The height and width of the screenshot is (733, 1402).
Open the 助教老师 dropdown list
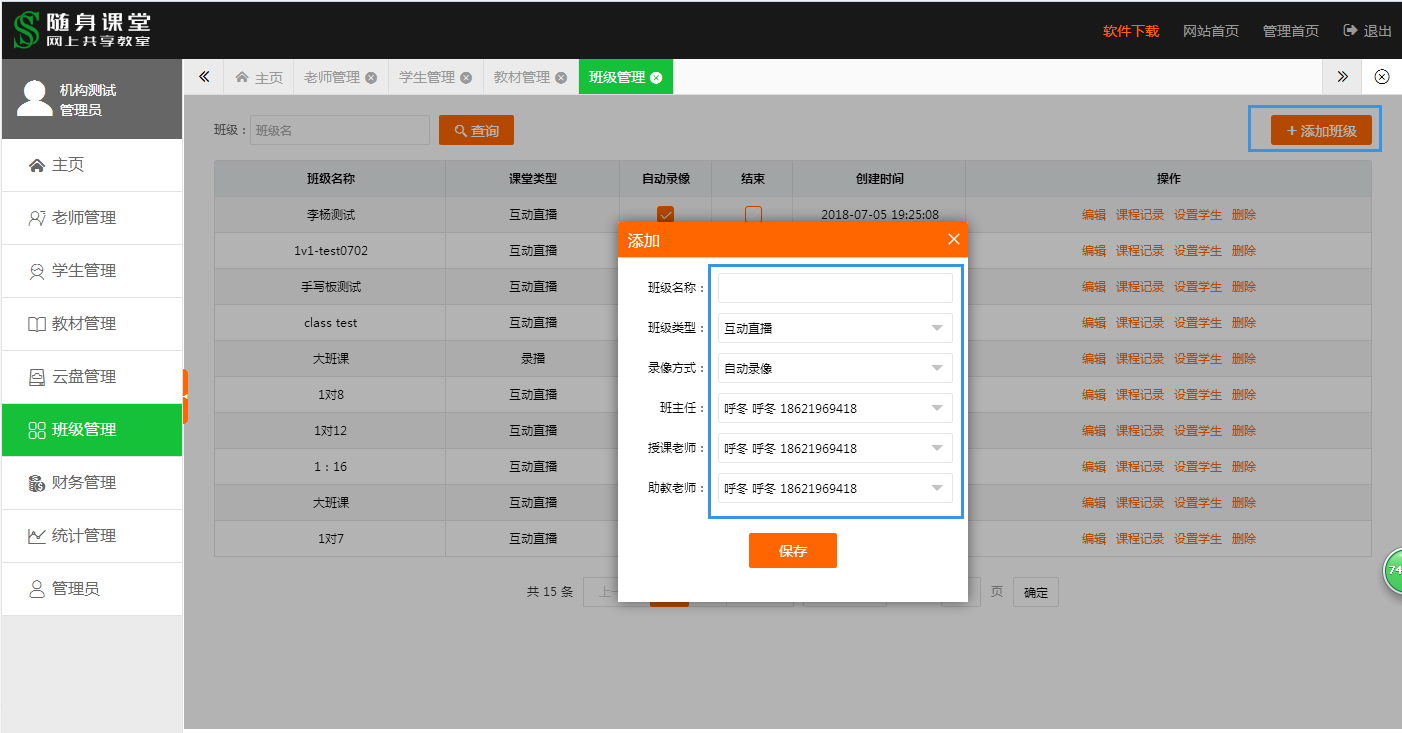coord(835,488)
